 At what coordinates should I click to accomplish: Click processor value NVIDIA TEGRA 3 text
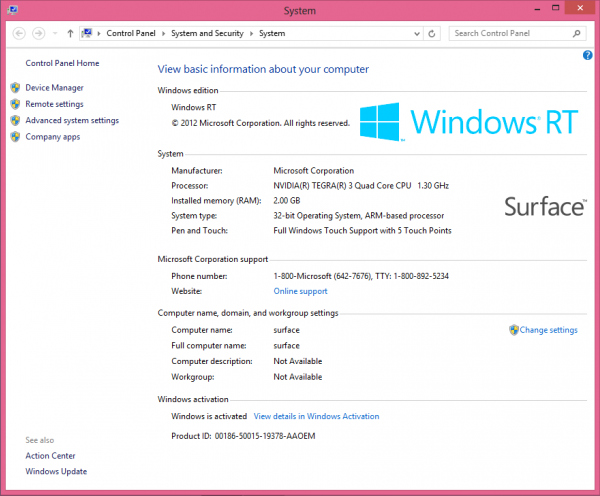point(361,186)
